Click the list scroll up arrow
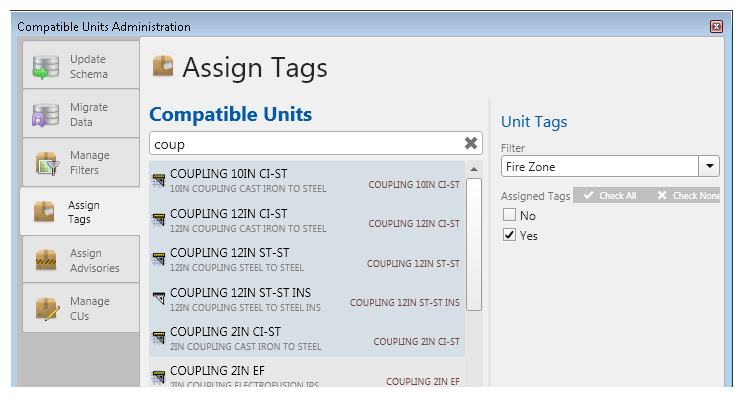The height and width of the screenshot is (397, 743). coord(474,170)
